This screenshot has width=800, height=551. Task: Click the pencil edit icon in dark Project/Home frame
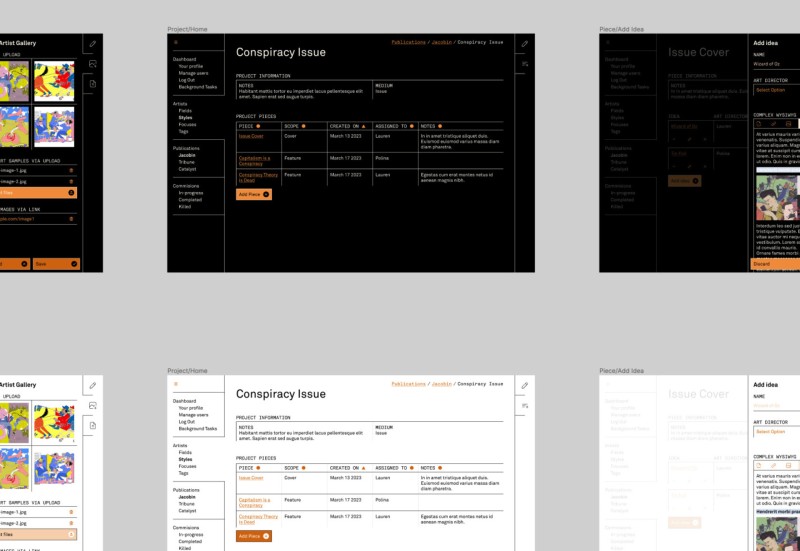tap(525, 44)
